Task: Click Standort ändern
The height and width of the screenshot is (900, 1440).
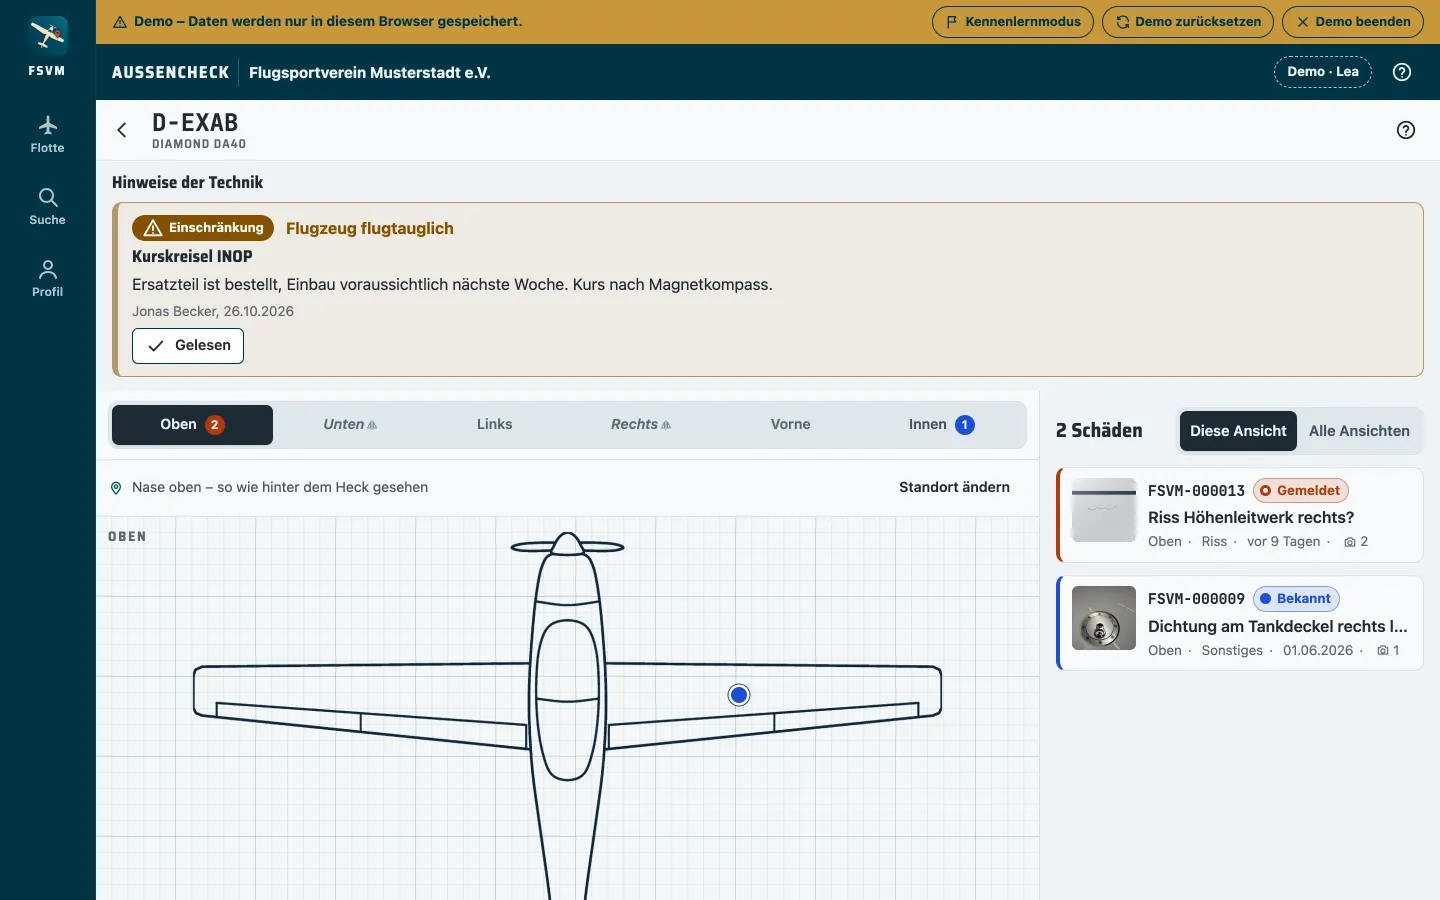Action: tap(954, 488)
